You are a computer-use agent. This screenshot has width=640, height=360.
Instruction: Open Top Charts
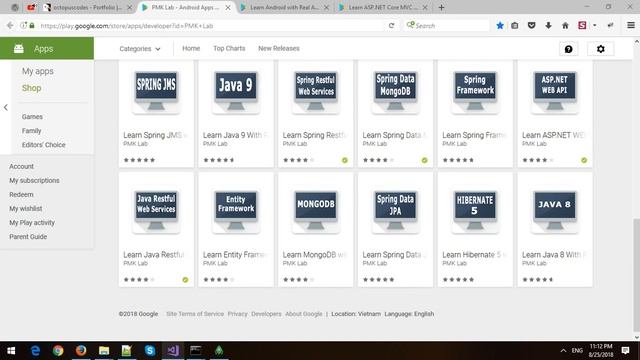click(x=229, y=48)
